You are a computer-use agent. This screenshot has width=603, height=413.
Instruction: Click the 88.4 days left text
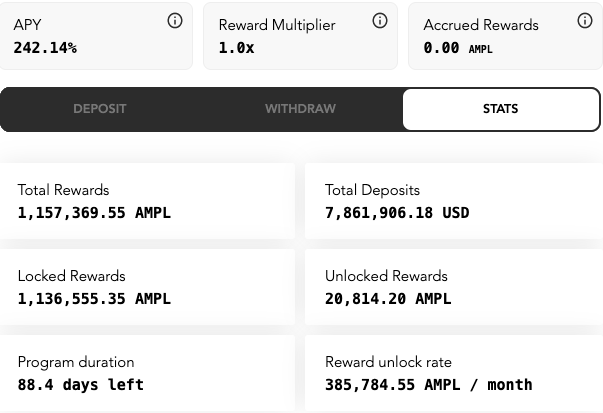tap(81, 385)
